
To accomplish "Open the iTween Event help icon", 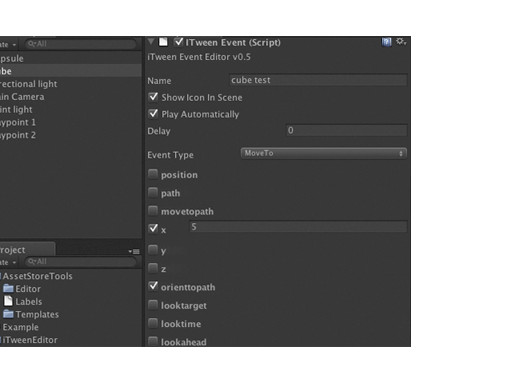I will 386,42.
